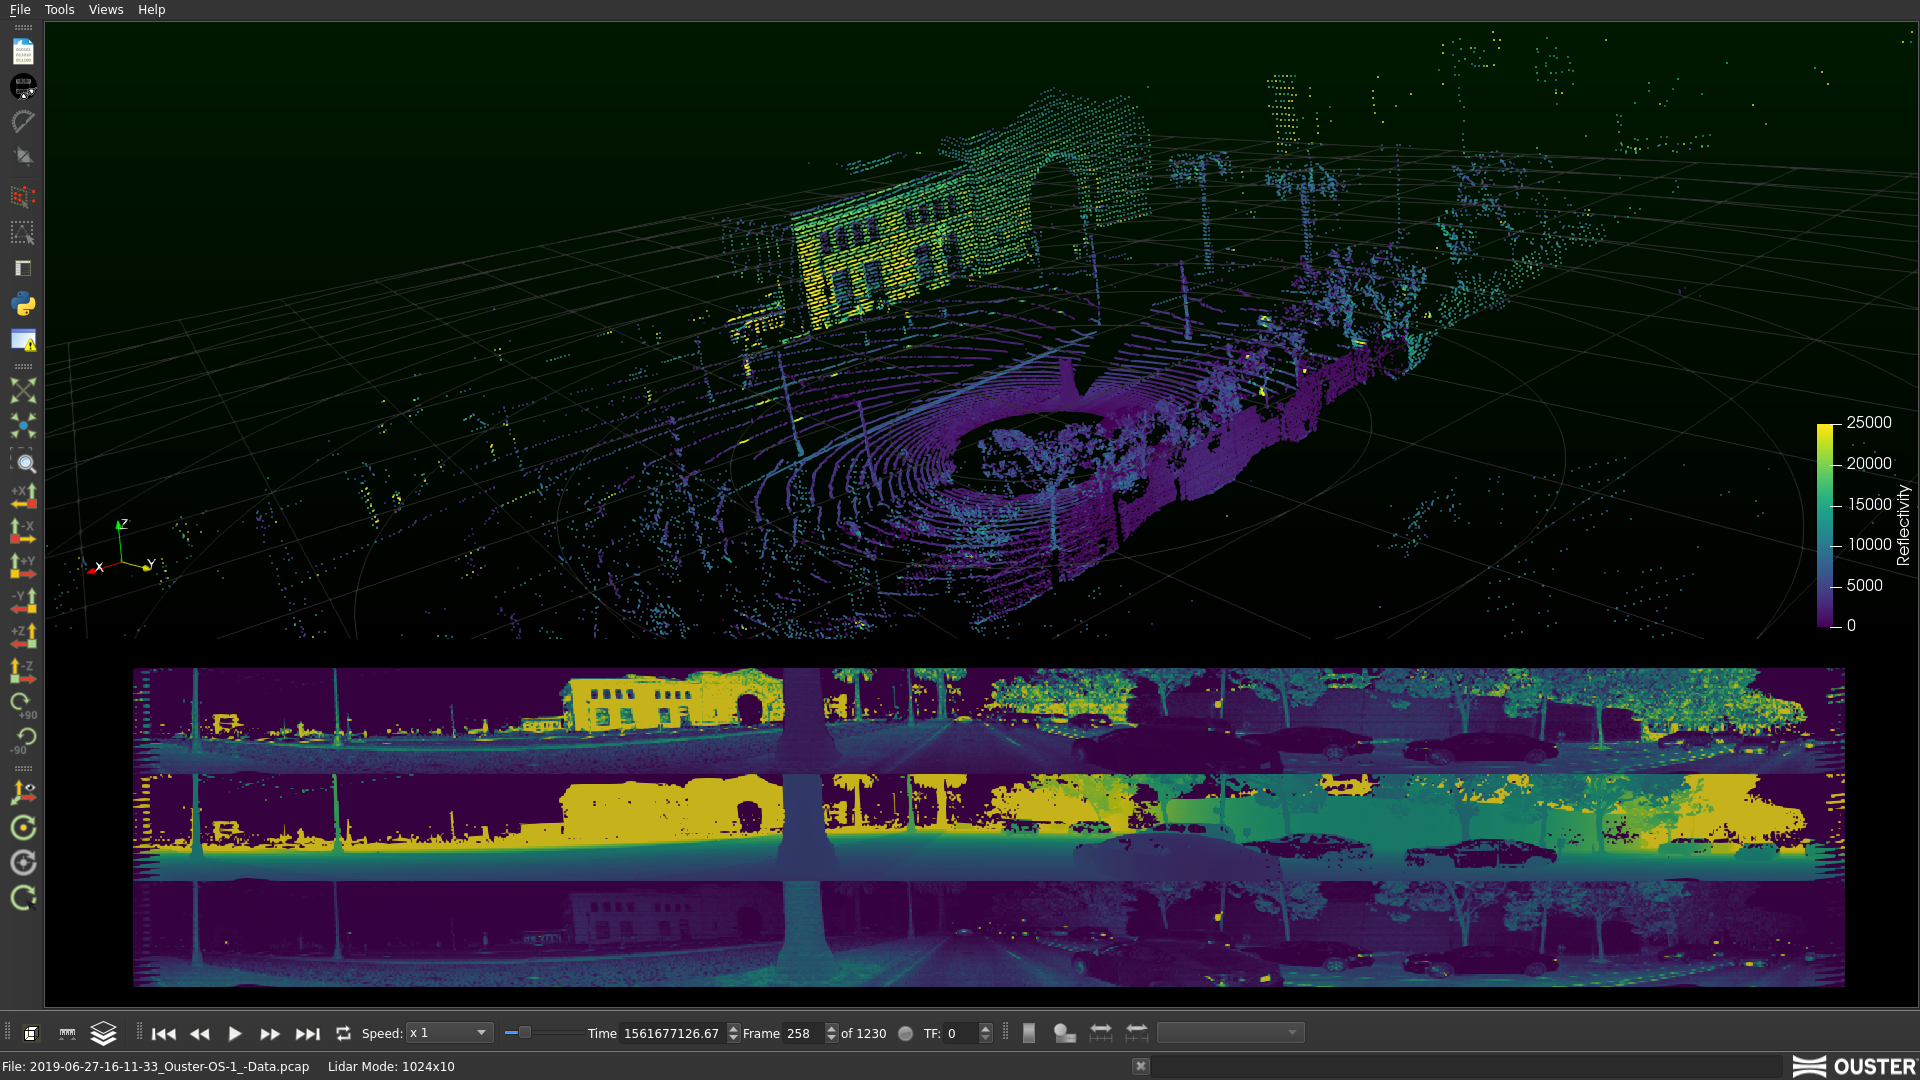Expand the empty combo box in the bottom toolbar

(1230, 1033)
